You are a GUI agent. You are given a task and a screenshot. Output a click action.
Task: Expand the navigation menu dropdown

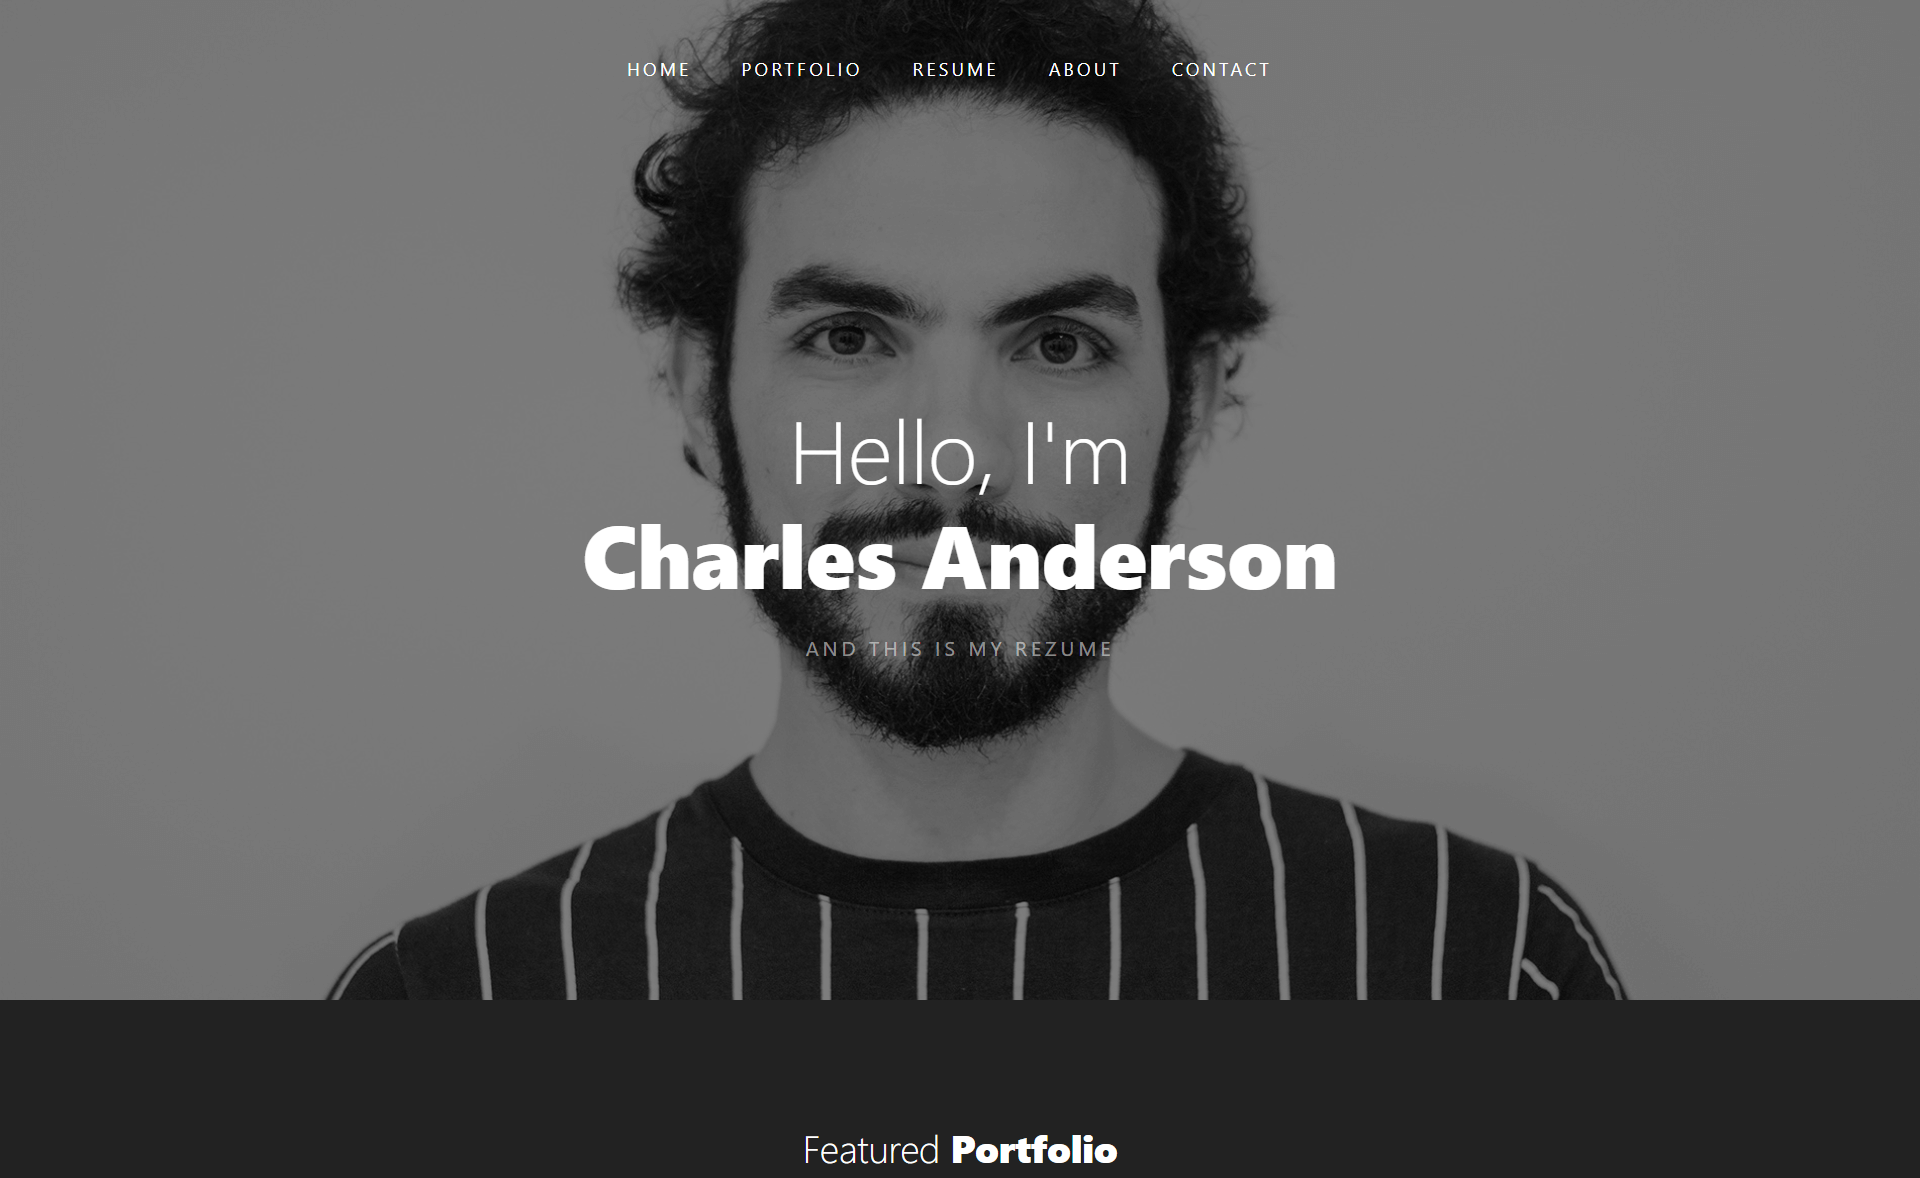[x=801, y=69]
